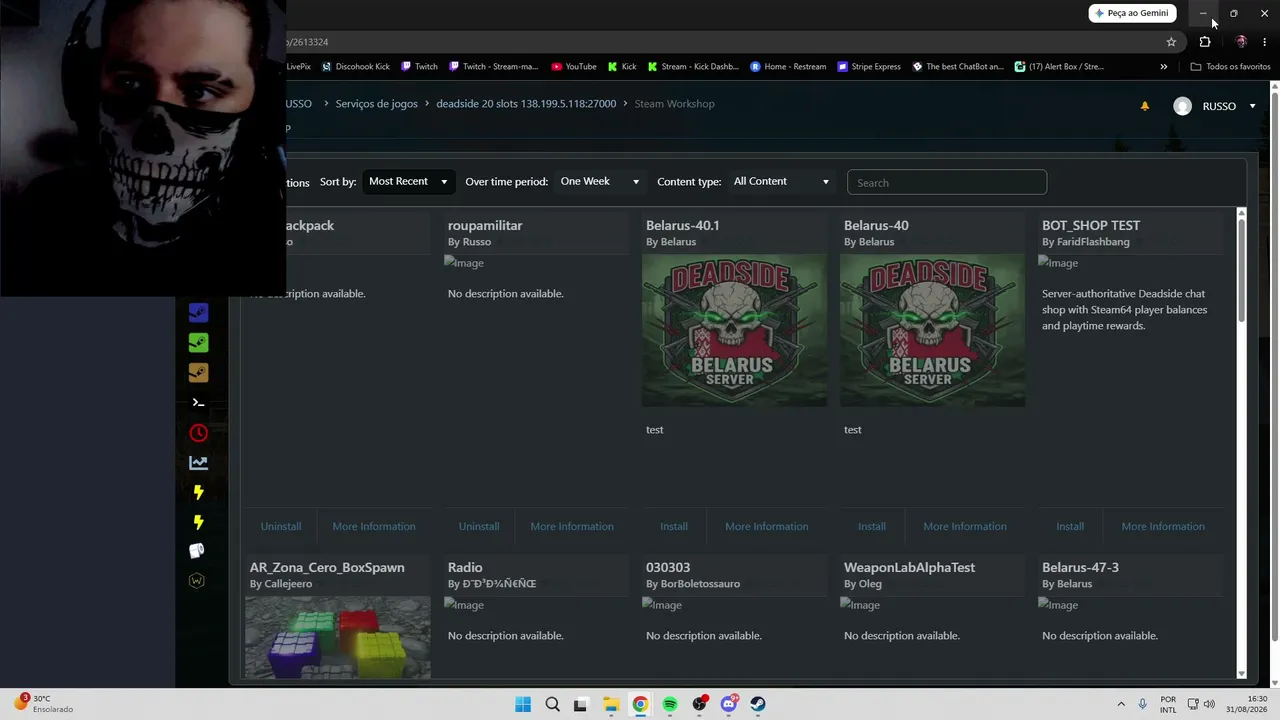Open the Stream - Kick Dashboard bookmark

693,67
